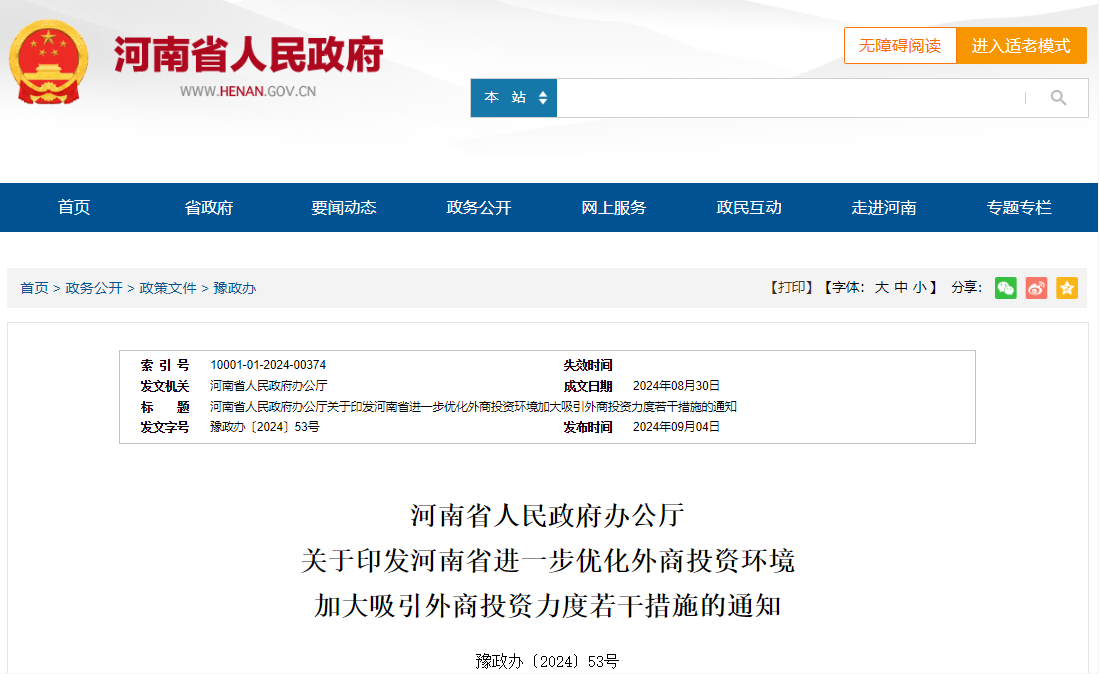Open 政务公开 in main navigation
This screenshot has width=1099, height=674.
tap(479, 208)
